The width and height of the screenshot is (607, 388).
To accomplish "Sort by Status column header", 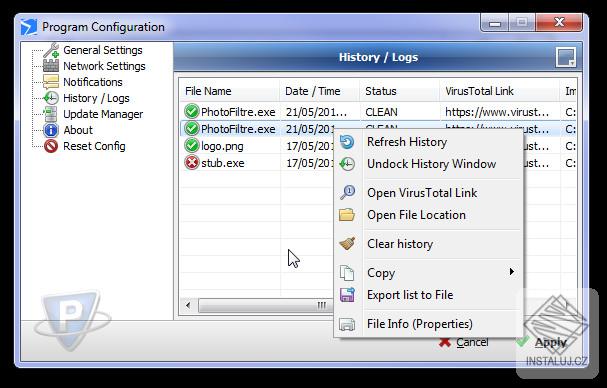I will [400, 91].
